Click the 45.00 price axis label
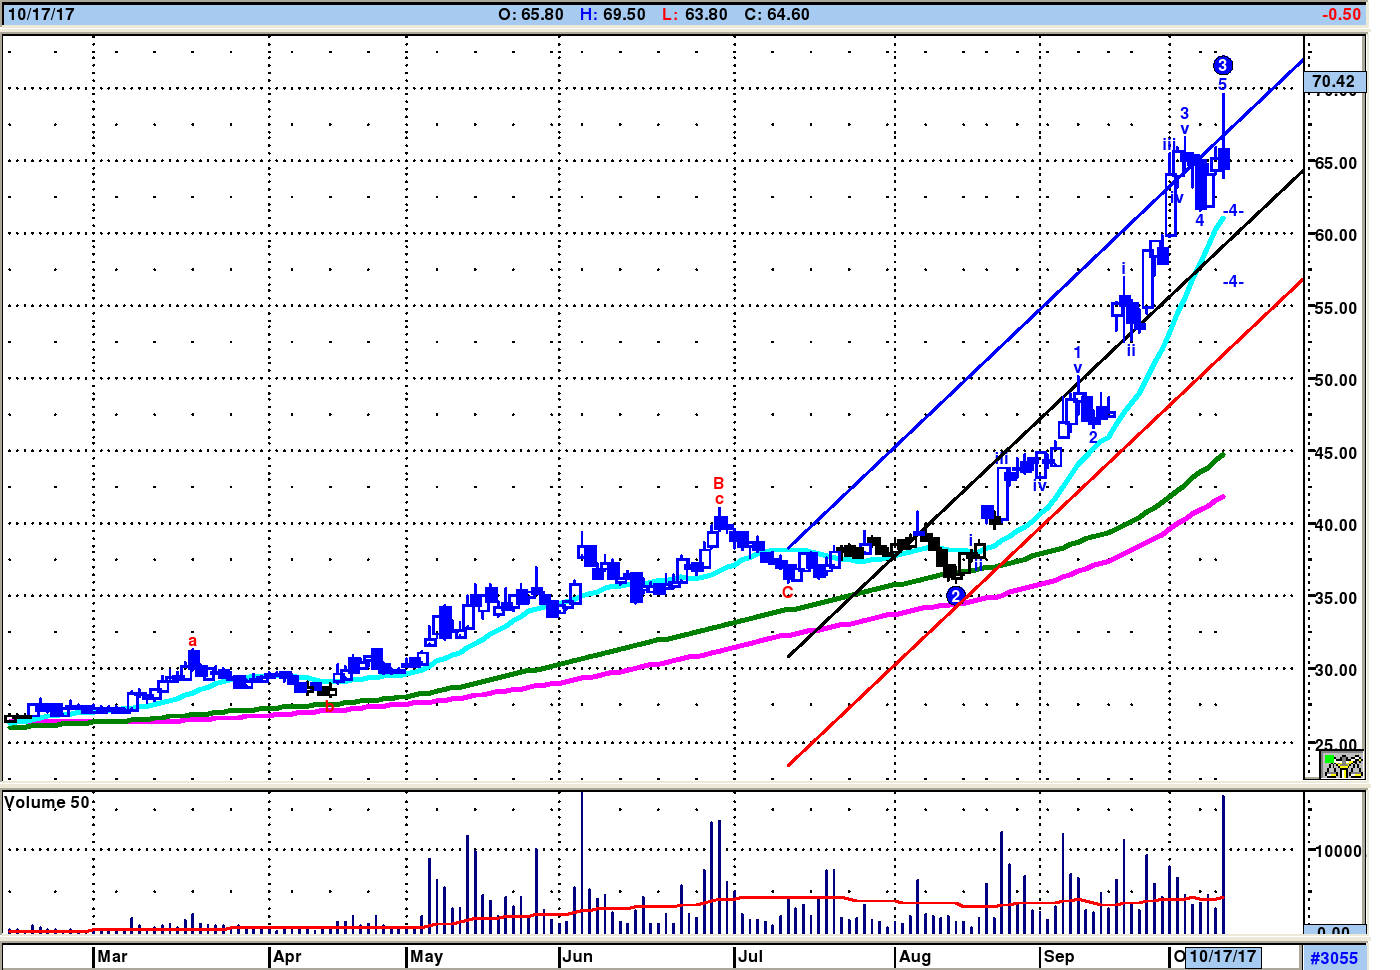 pyautogui.click(x=1336, y=453)
